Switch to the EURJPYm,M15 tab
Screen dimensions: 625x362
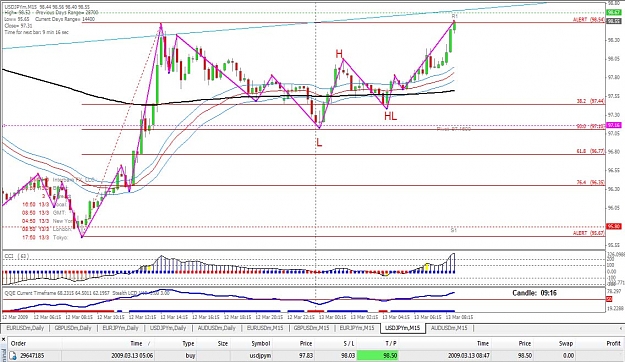(357, 328)
